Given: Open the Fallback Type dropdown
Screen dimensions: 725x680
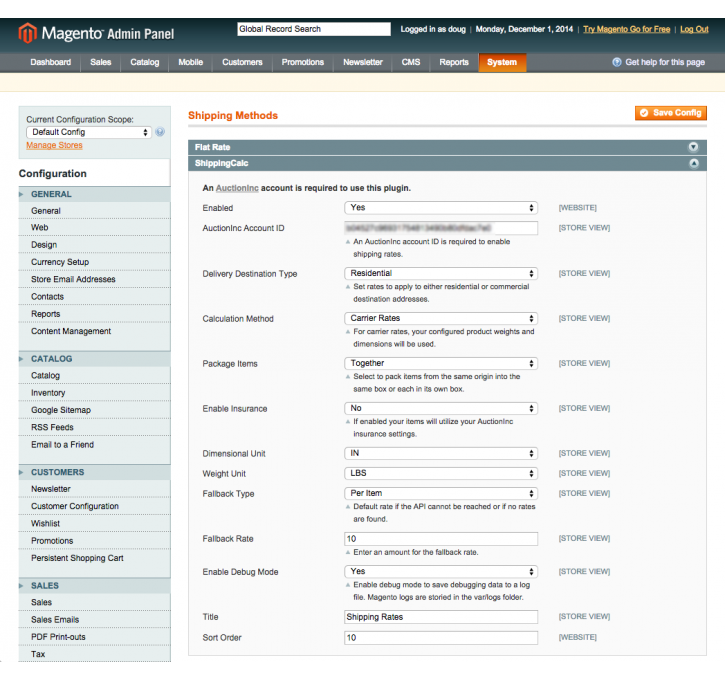Looking at the screenshot, I should [x=441, y=493].
